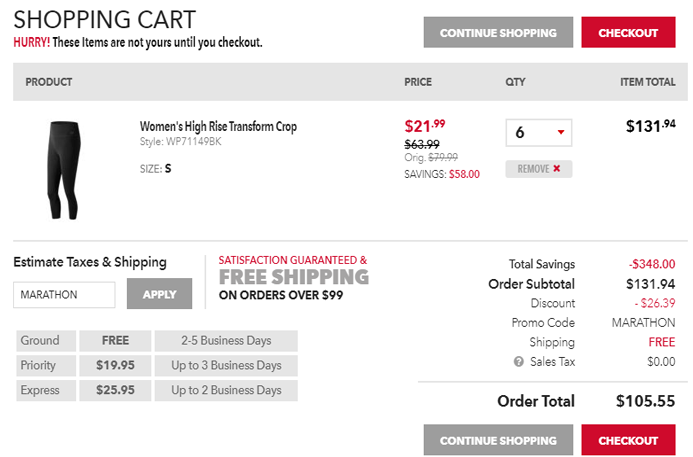The width and height of the screenshot is (693, 457).
Task: Click the Free Shipping promotional banner
Action: coord(293,277)
